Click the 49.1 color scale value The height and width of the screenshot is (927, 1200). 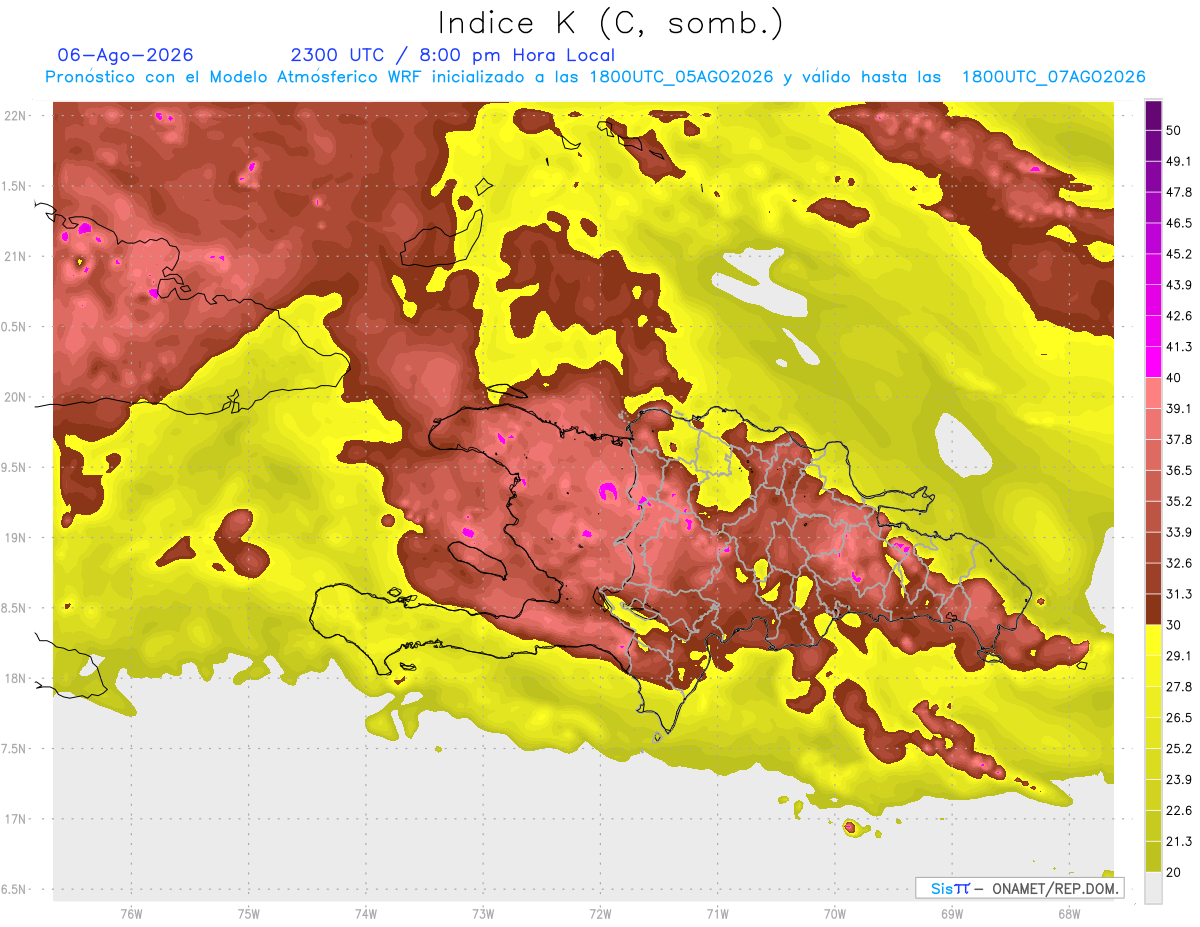(1178, 161)
